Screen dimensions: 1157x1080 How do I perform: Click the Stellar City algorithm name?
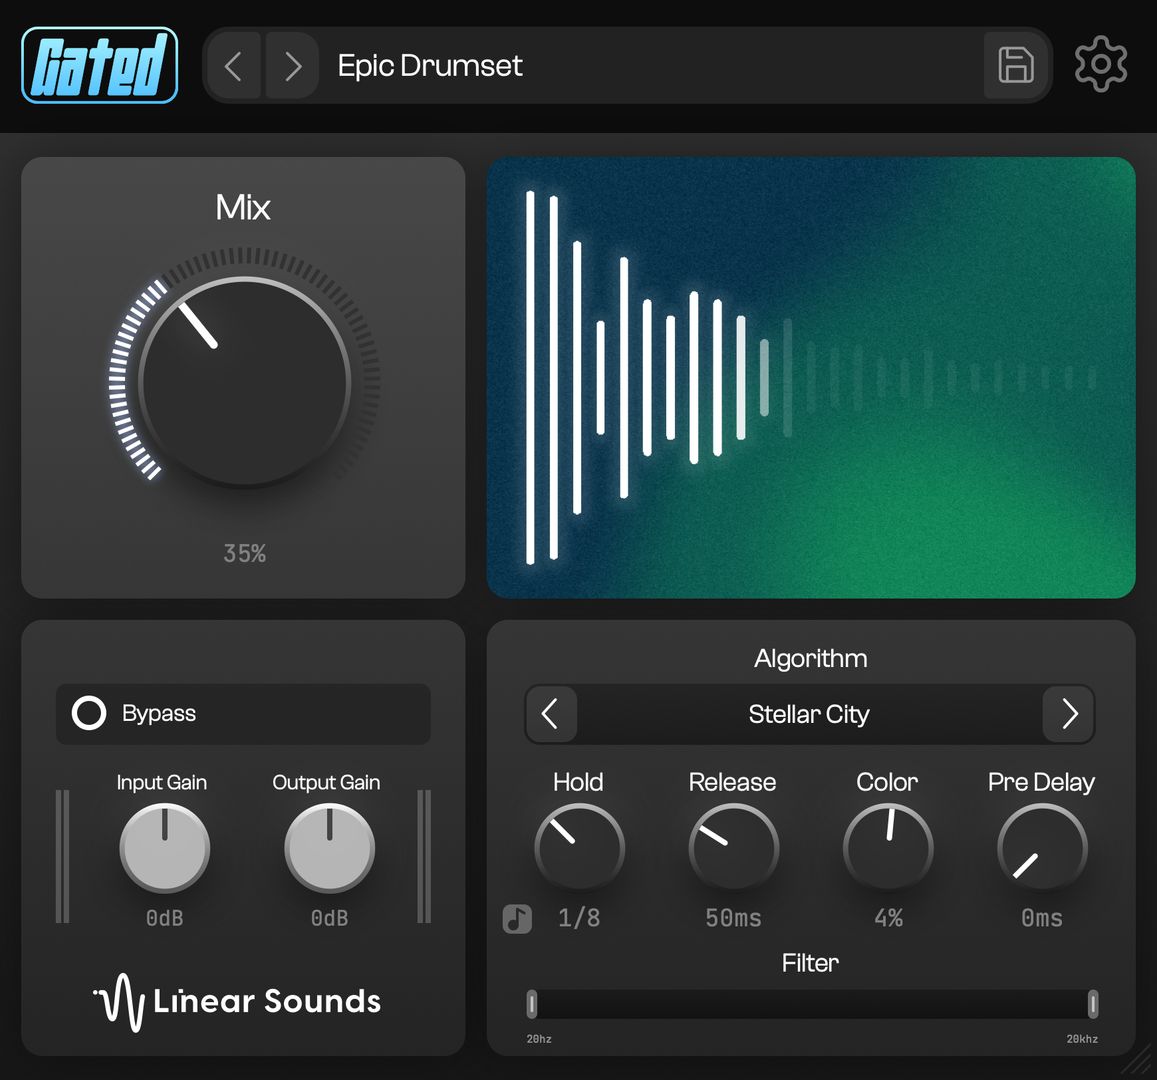pyautogui.click(x=809, y=714)
